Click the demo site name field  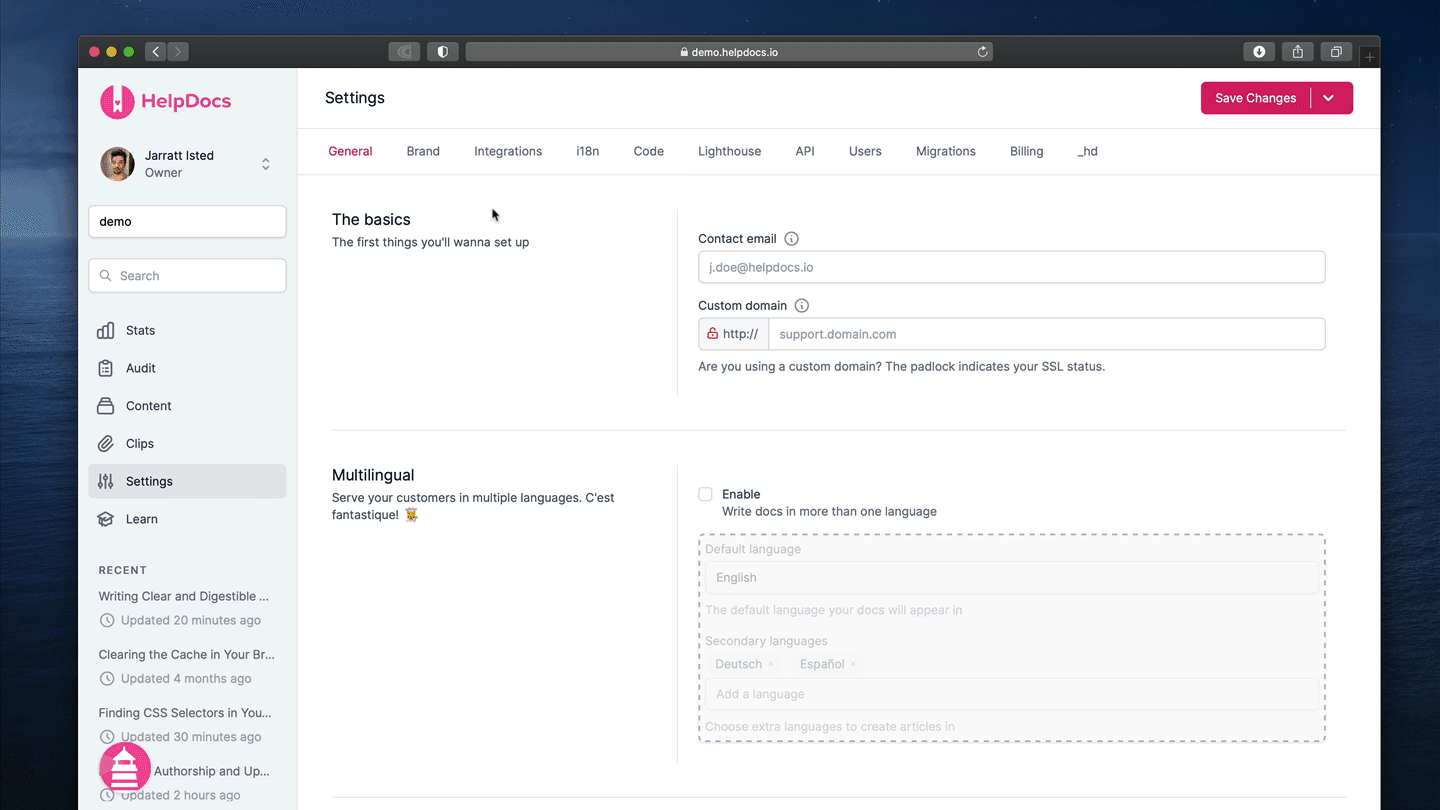(x=187, y=222)
